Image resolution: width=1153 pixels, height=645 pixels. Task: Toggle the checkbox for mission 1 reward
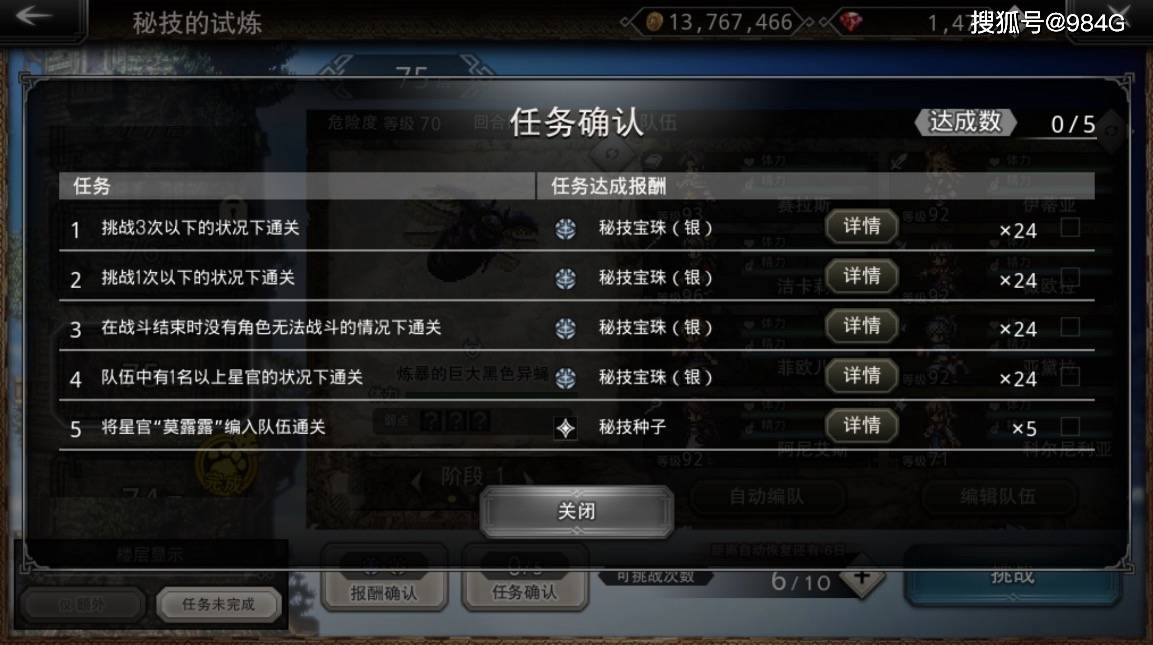pyautogui.click(x=1070, y=227)
